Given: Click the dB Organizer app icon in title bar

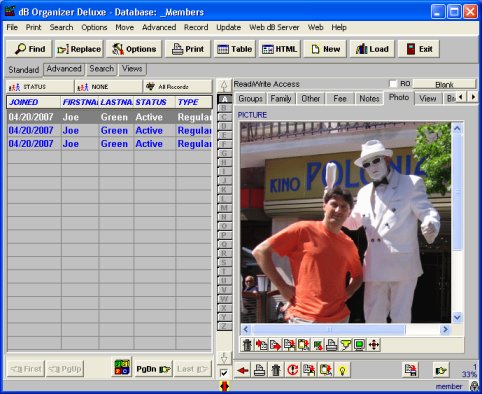Looking at the screenshot, I should pyautogui.click(x=10, y=12).
